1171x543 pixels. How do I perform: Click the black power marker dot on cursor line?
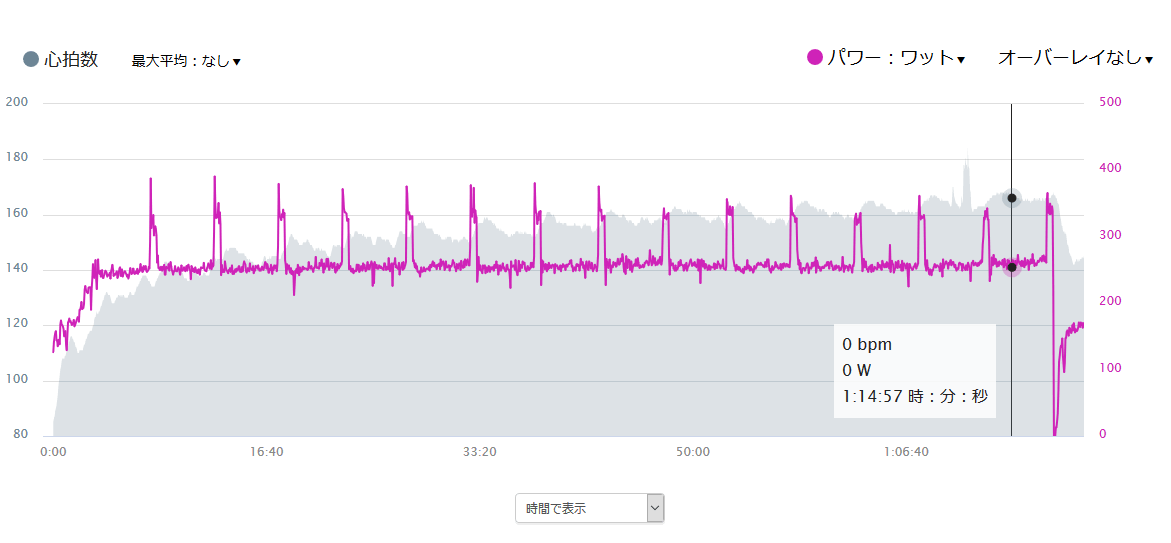point(1012,267)
